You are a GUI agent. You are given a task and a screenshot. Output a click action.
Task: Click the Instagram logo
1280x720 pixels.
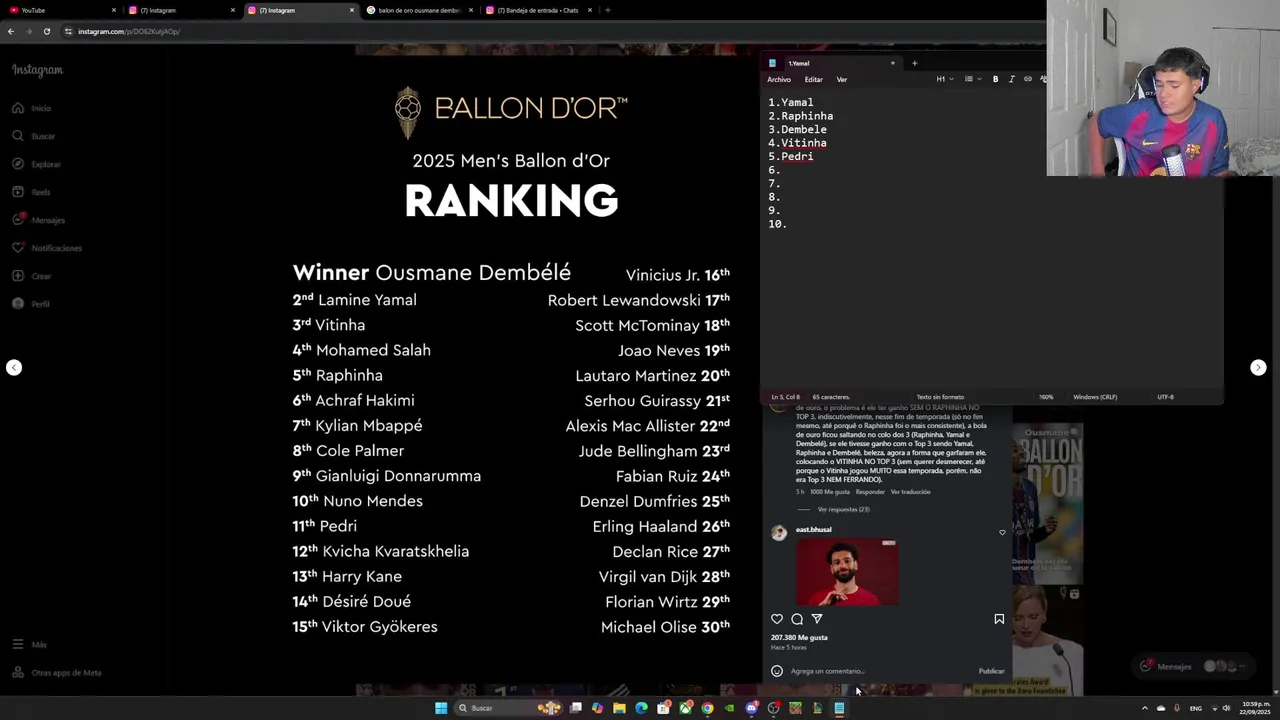click(37, 70)
